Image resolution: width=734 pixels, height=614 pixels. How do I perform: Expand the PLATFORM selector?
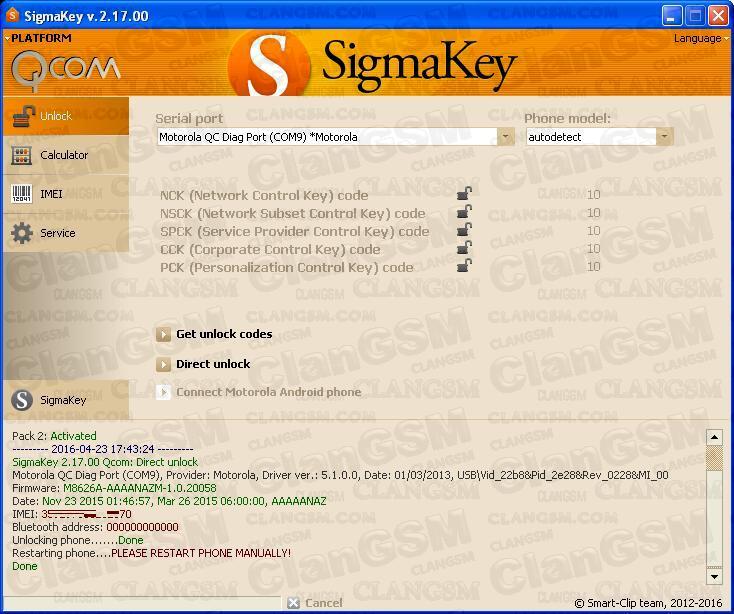click(38, 38)
